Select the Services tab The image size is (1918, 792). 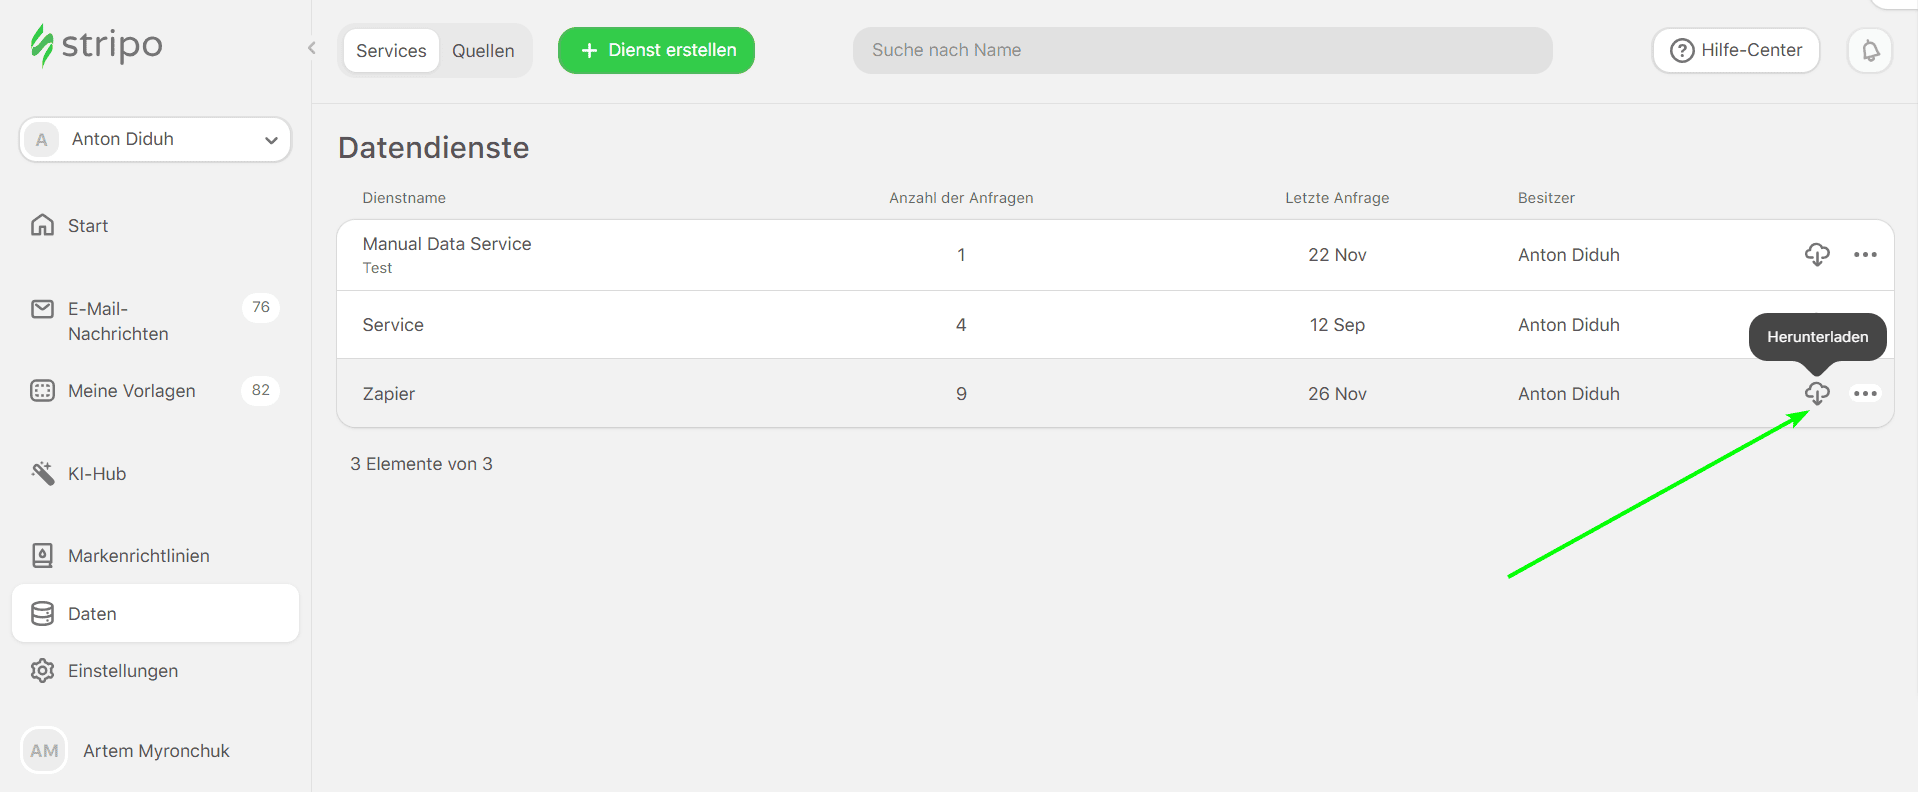(x=391, y=51)
